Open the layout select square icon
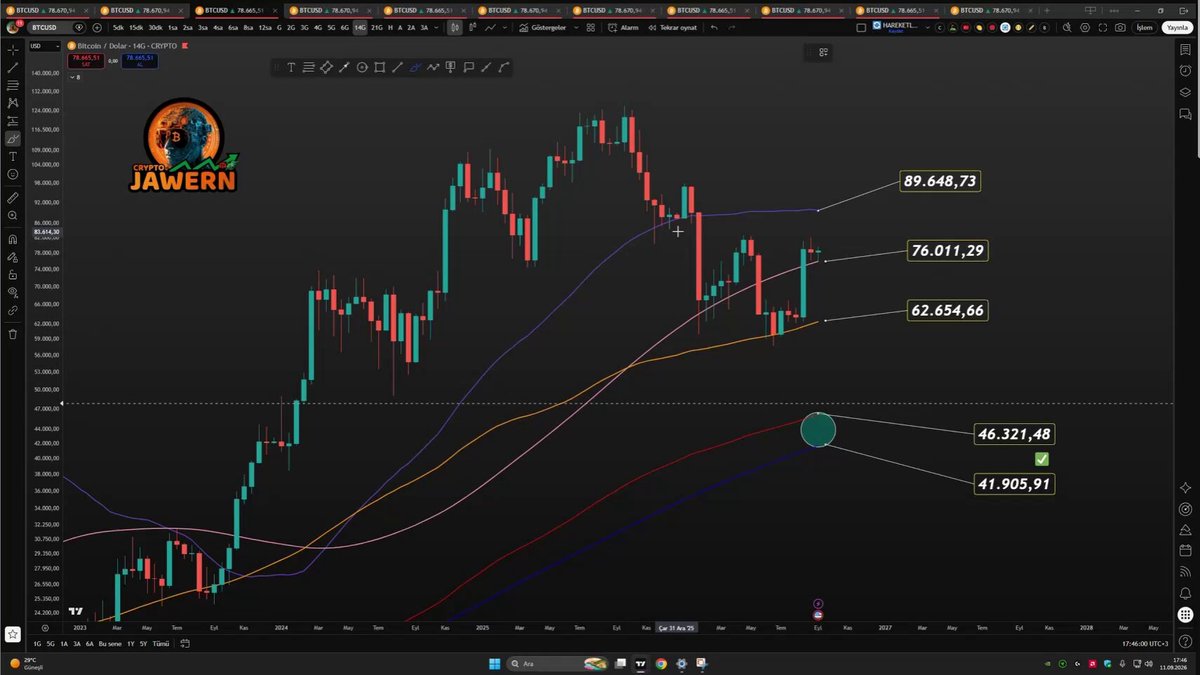The image size is (1200, 675). click(862, 28)
